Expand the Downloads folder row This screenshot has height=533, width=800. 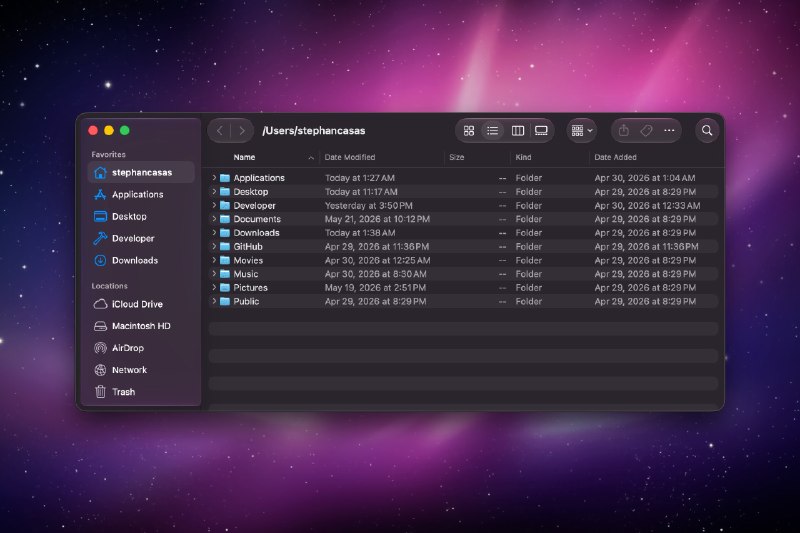[x=214, y=233]
